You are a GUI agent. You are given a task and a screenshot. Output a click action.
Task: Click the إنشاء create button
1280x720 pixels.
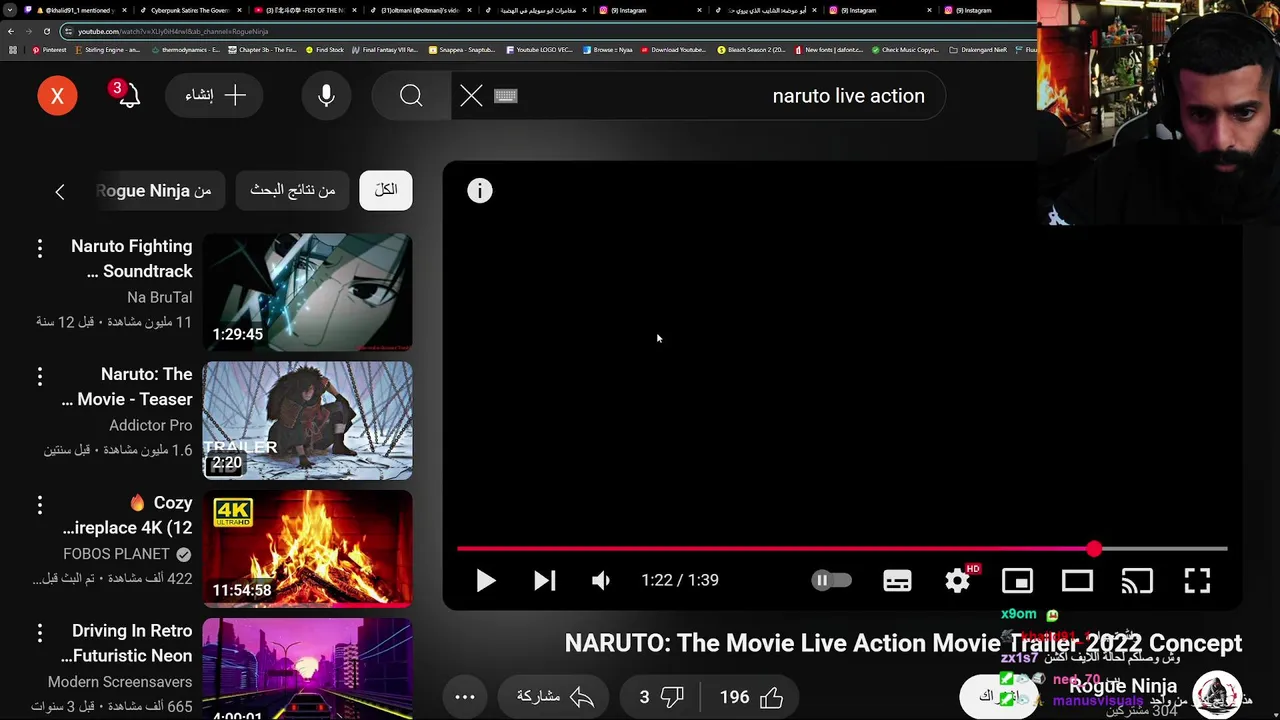tap(214, 96)
